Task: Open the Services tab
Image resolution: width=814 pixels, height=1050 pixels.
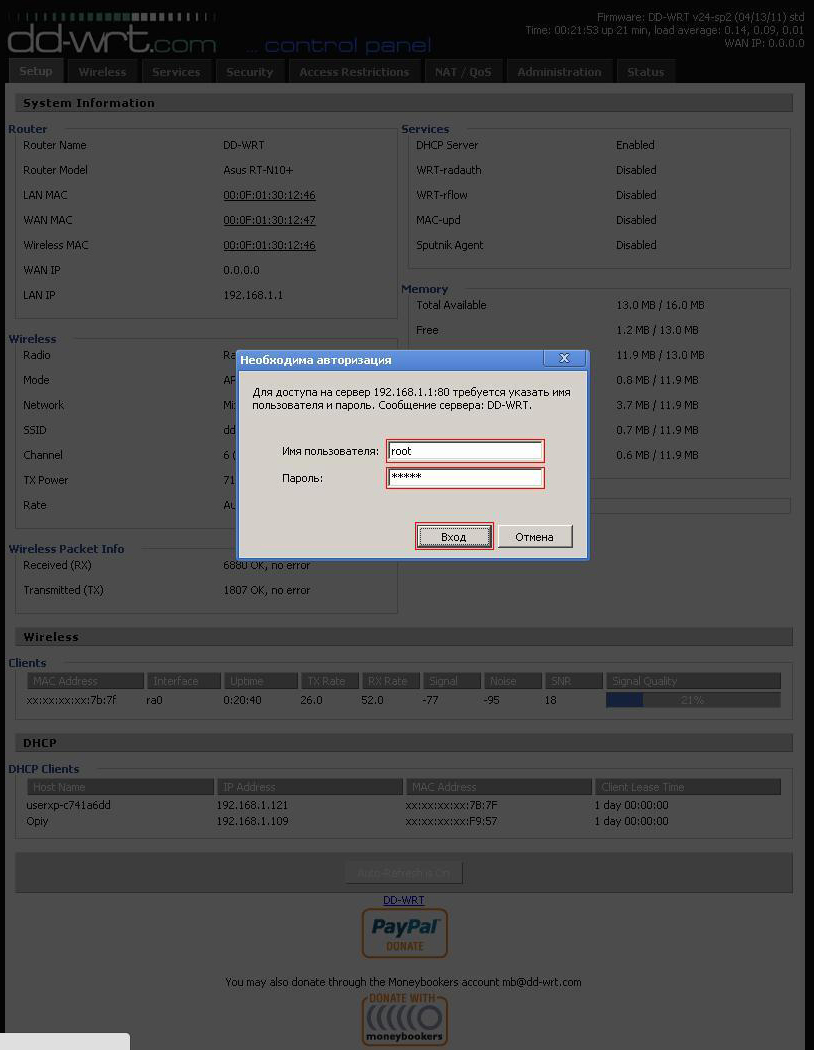Action: (x=176, y=72)
